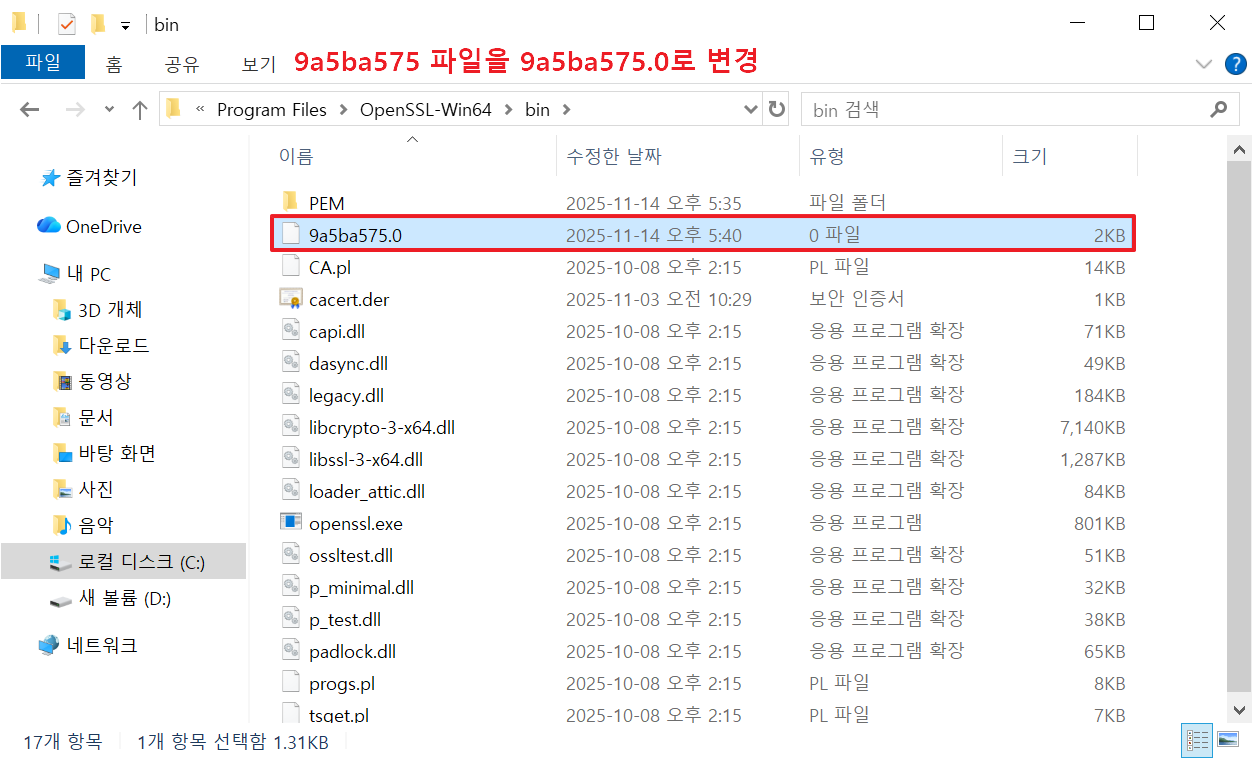This screenshot has height=759, width=1253.
Task: Select the openssl.exe application icon
Action: [x=291, y=523]
